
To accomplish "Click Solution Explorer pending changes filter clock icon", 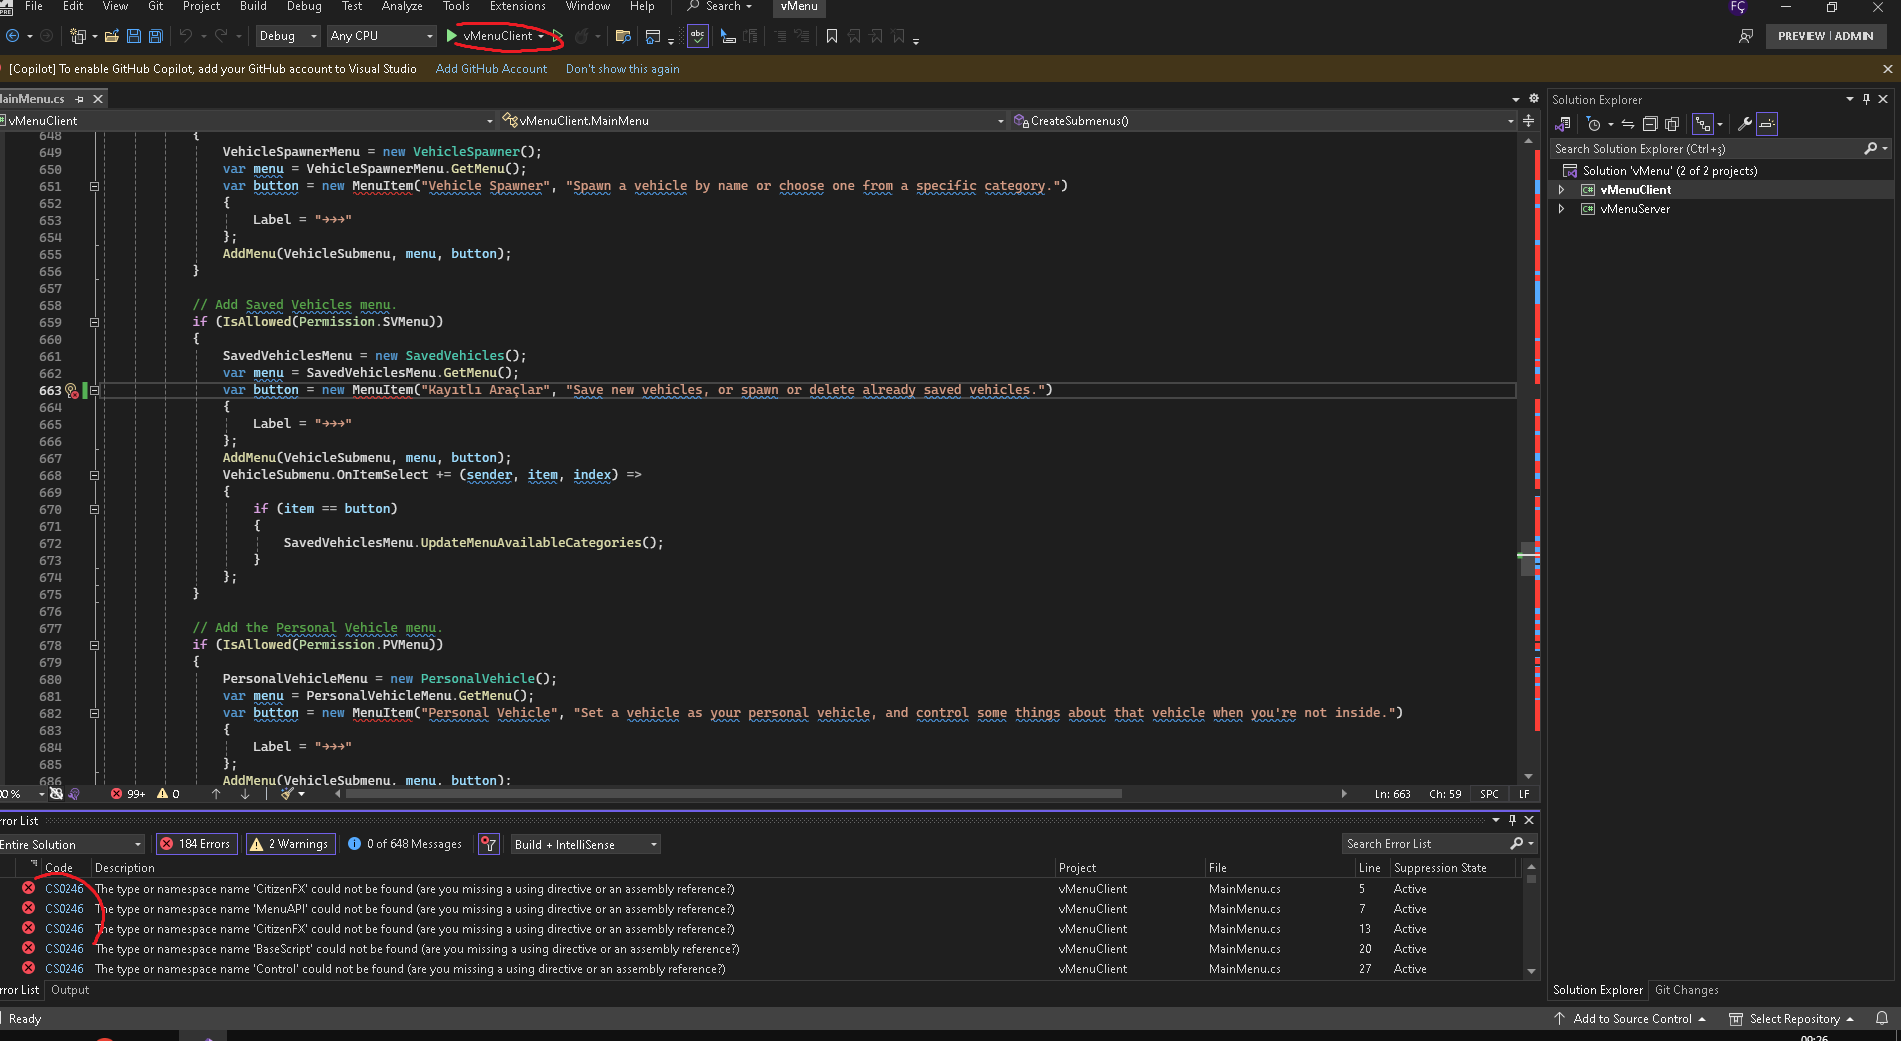I will 1594,124.
